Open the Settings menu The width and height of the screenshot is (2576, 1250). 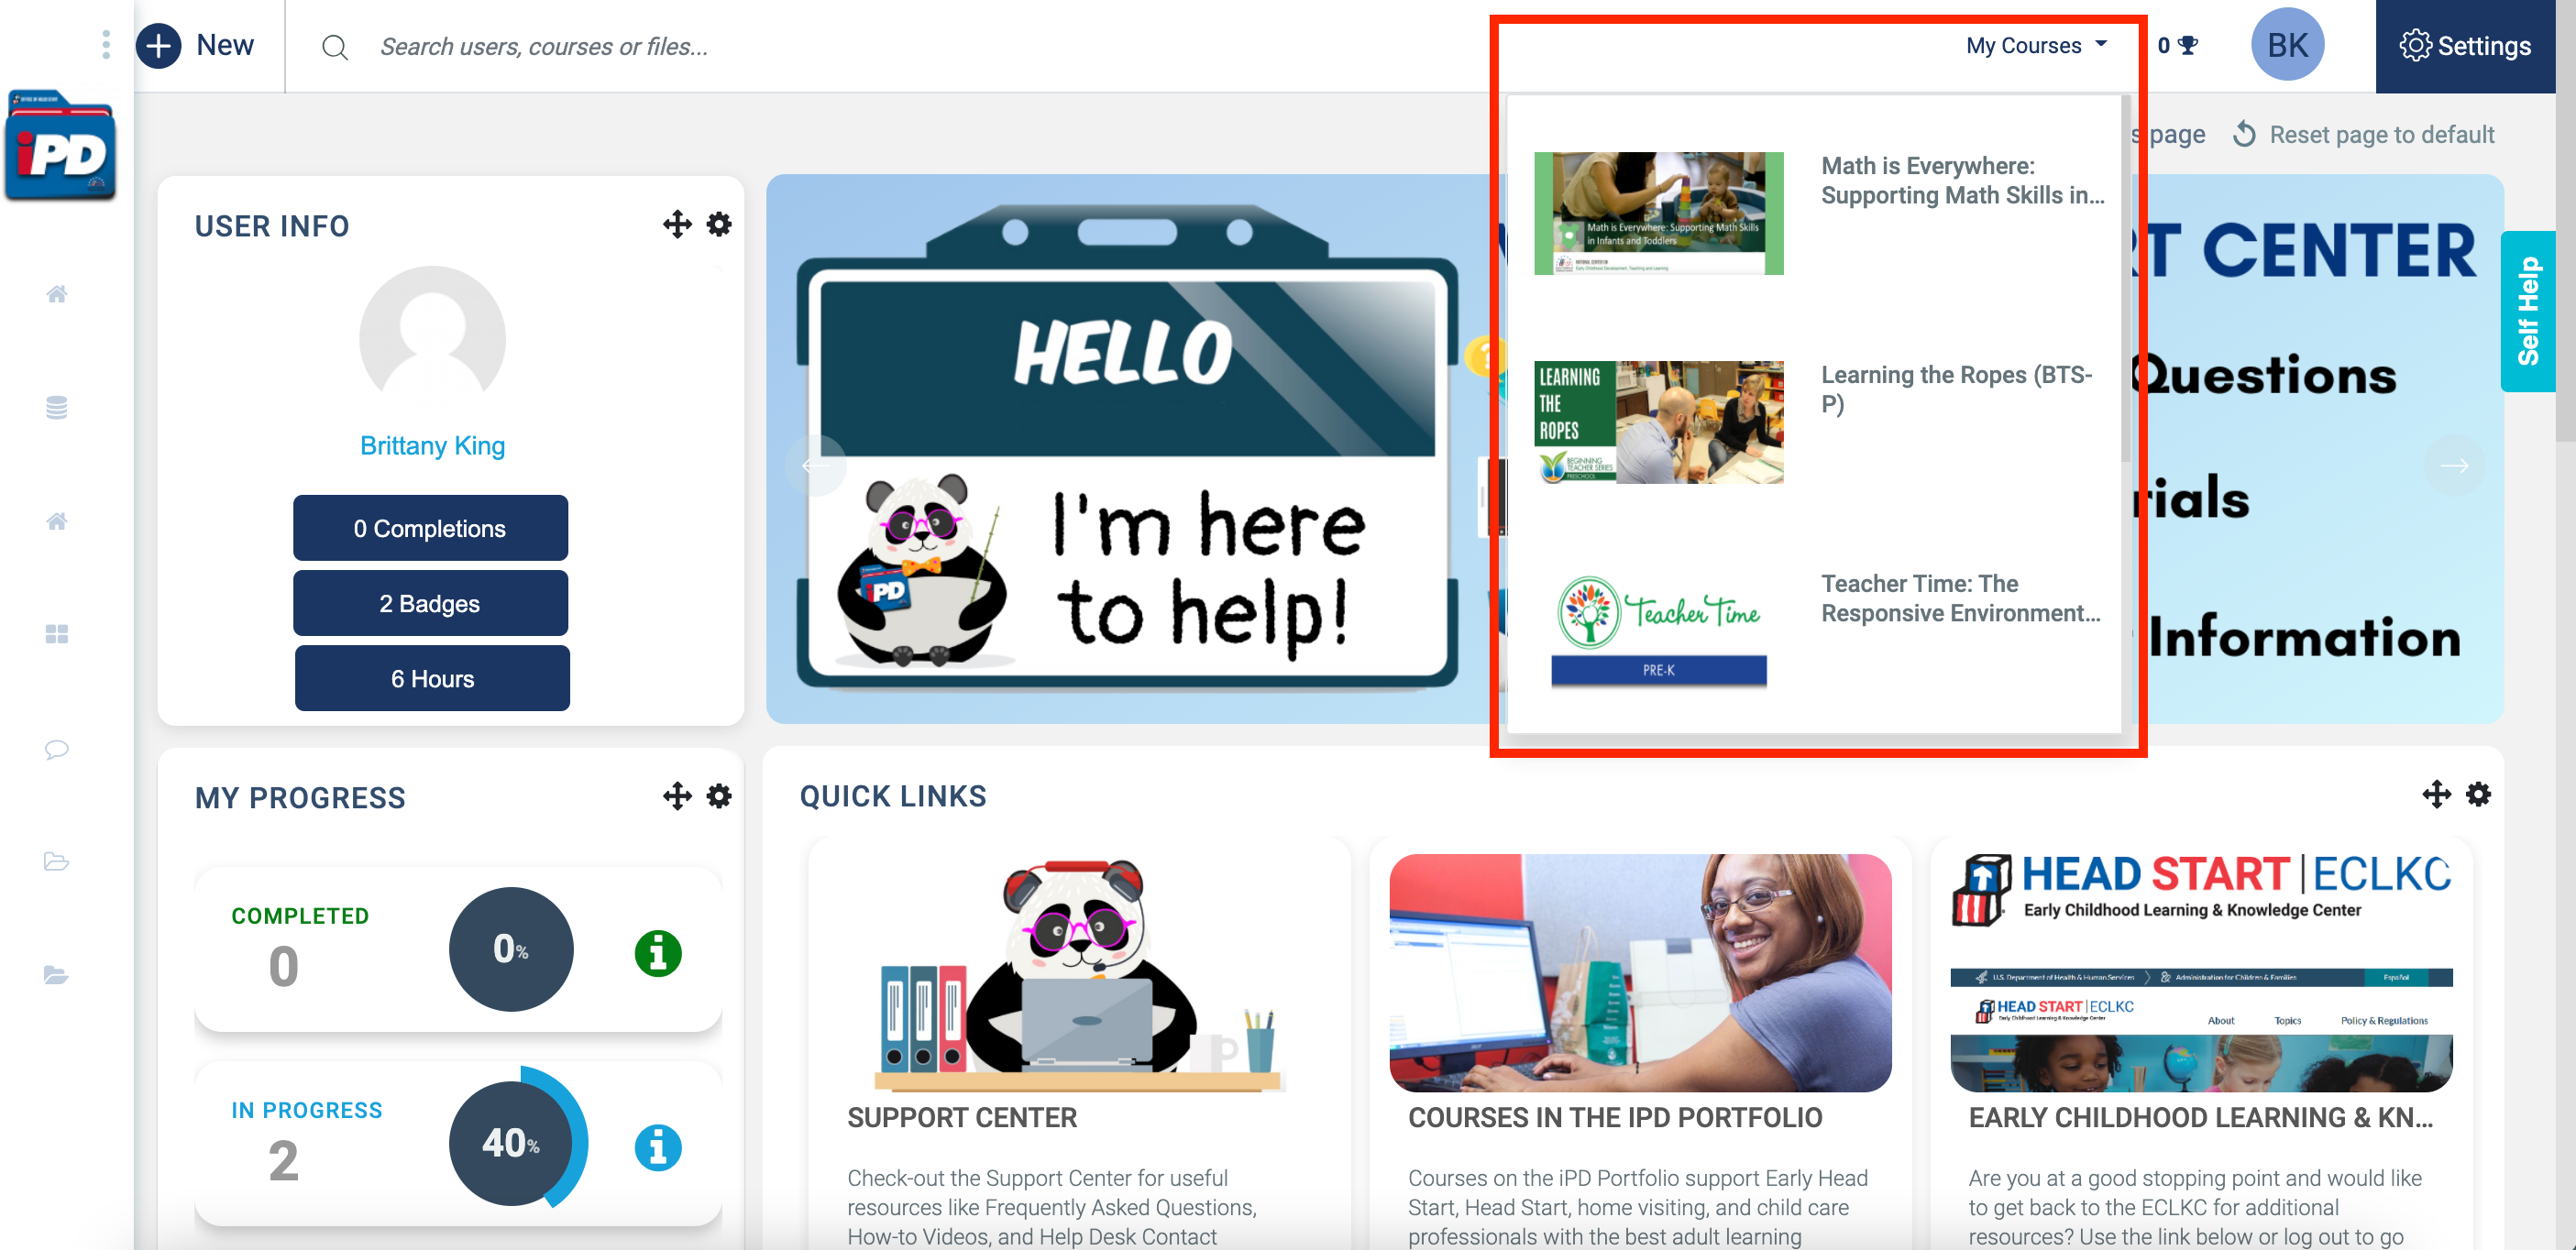[x=2464, y=45]
